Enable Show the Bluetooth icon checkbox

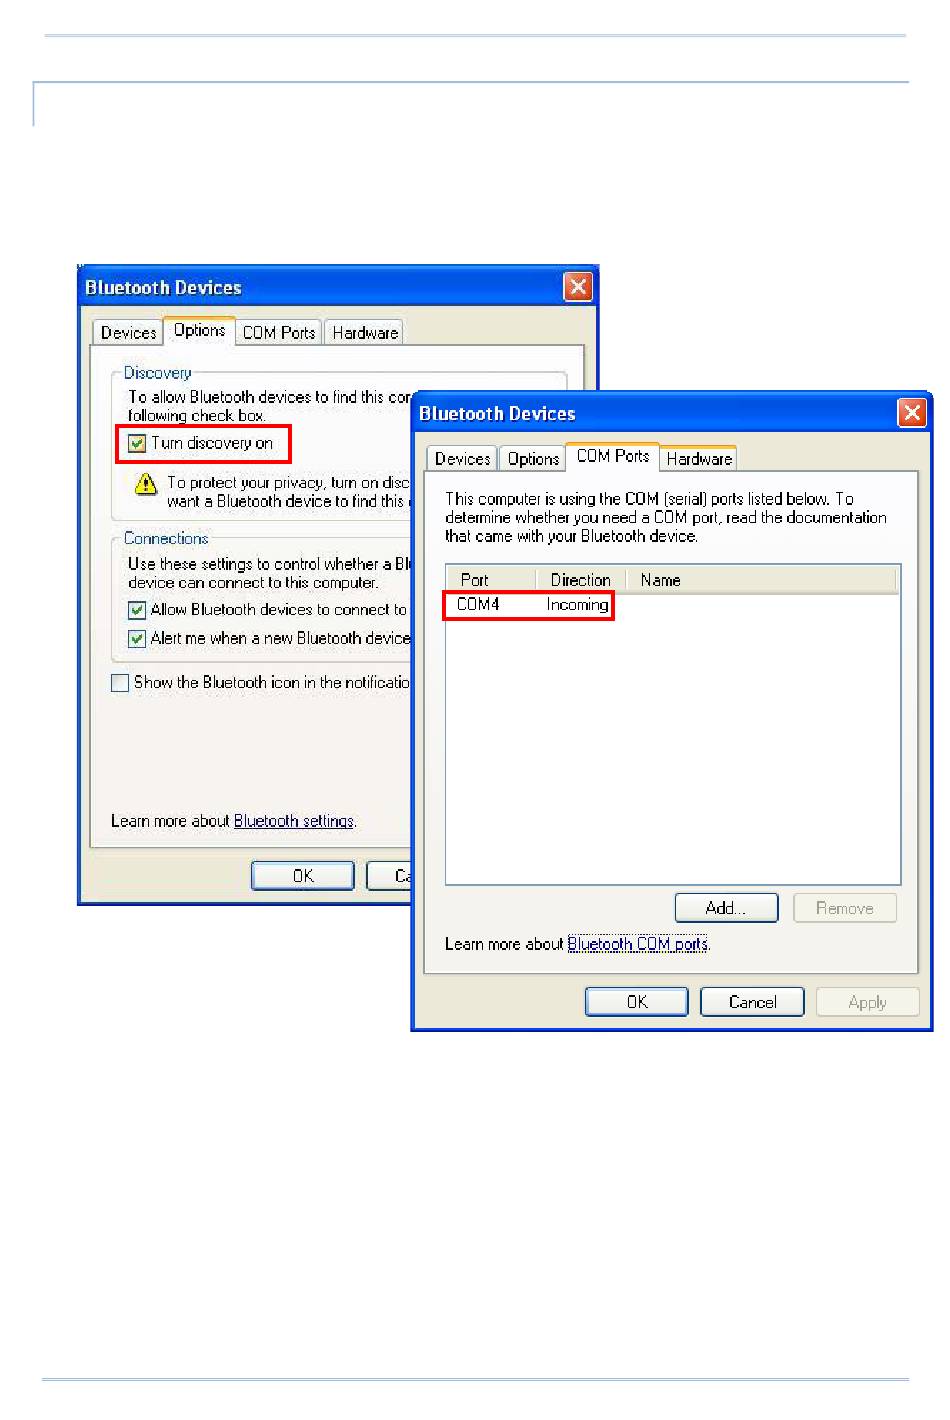click(x=120, y=683)
